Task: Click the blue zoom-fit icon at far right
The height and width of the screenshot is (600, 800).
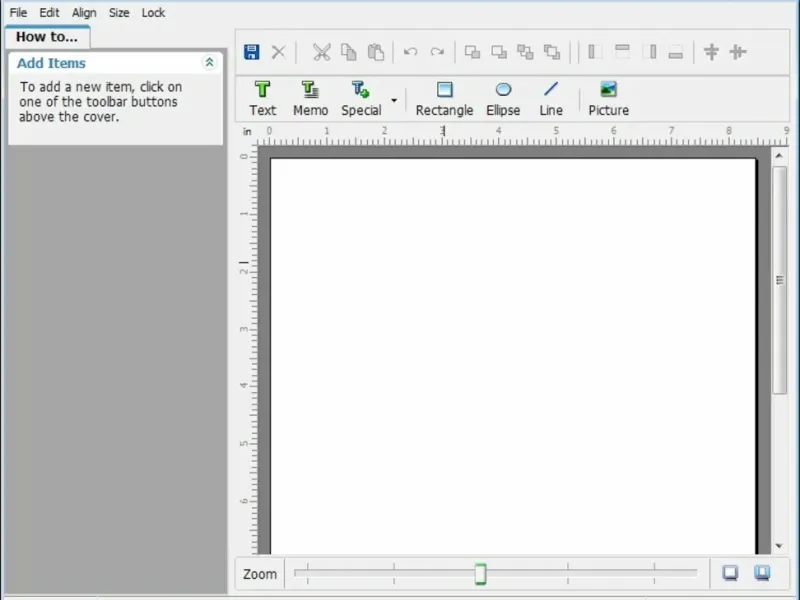Action: 762,573
